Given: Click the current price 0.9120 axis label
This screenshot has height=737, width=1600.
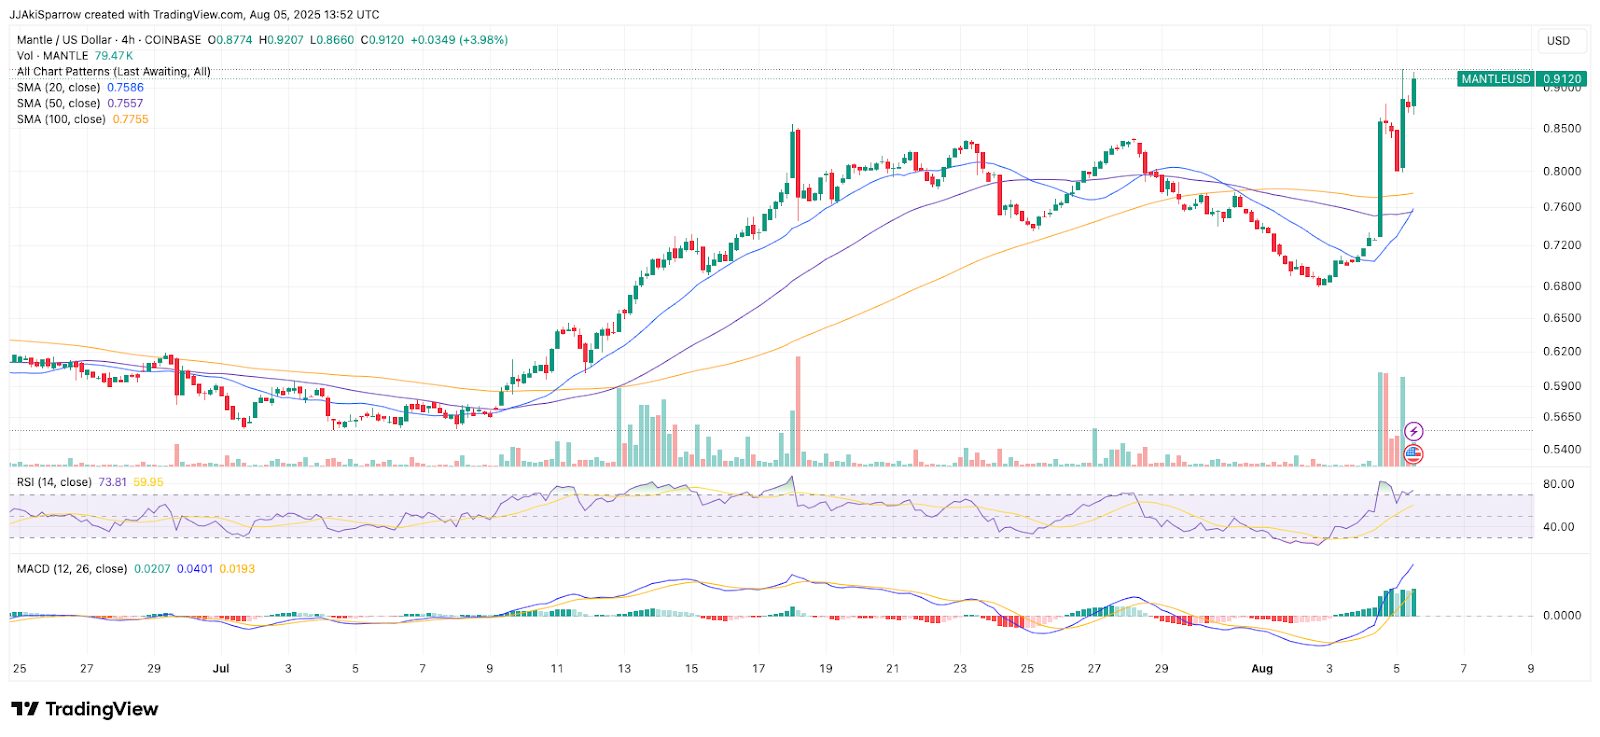Looking at the screenshot, I should (x=1561, y=79).
